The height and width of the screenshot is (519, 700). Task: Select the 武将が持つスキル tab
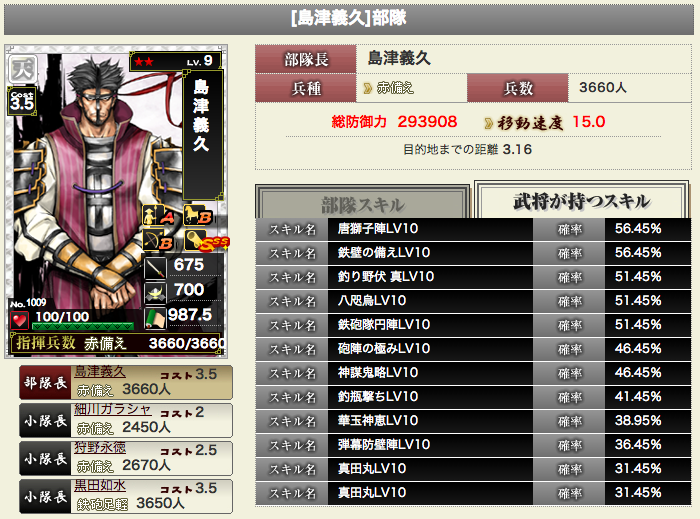click(x=581, y=201)
